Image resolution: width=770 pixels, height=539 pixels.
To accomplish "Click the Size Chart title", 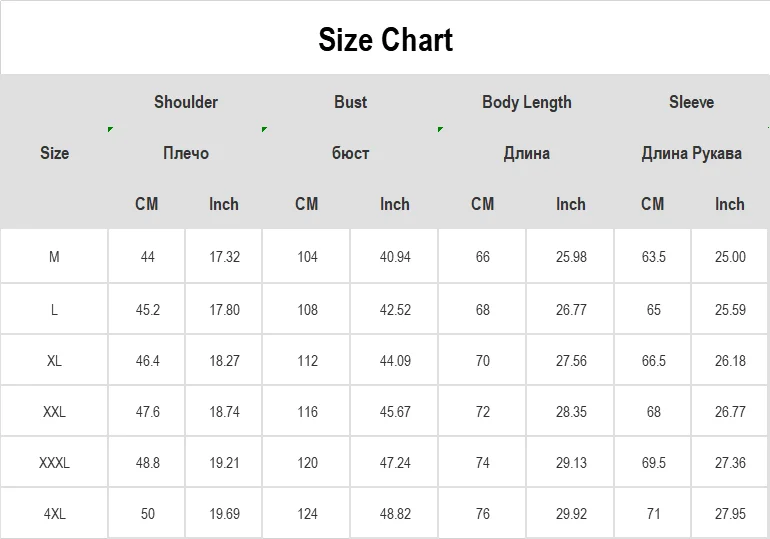I will click(385, 40).
